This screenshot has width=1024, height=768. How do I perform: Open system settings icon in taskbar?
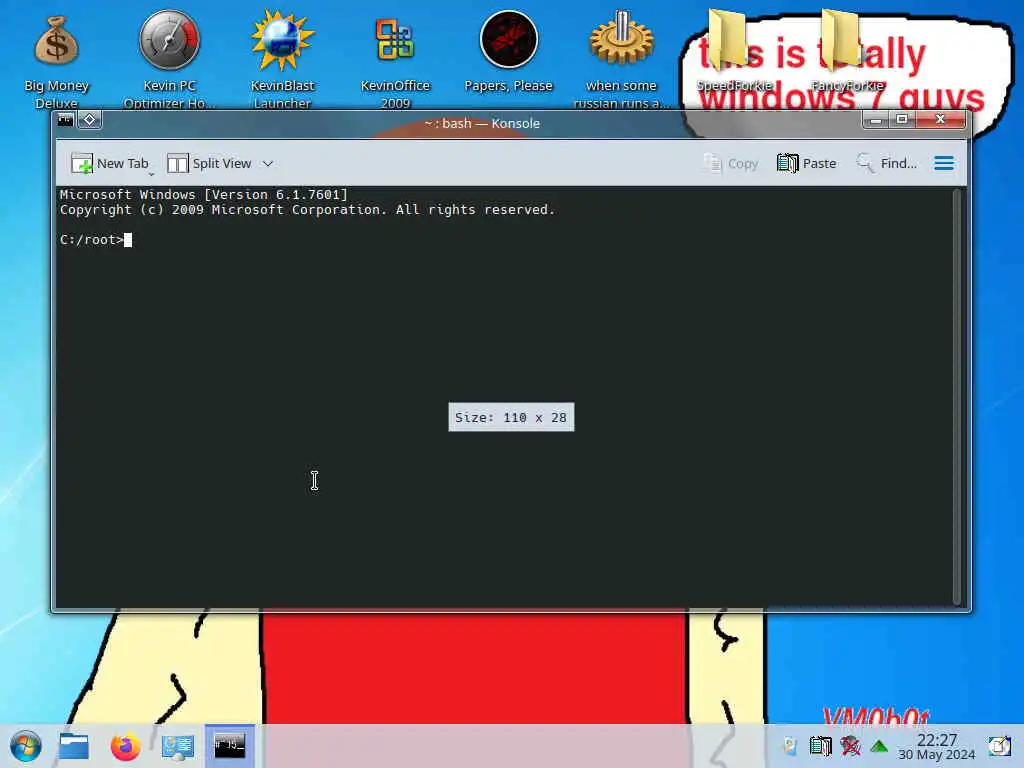pos(178,746)
